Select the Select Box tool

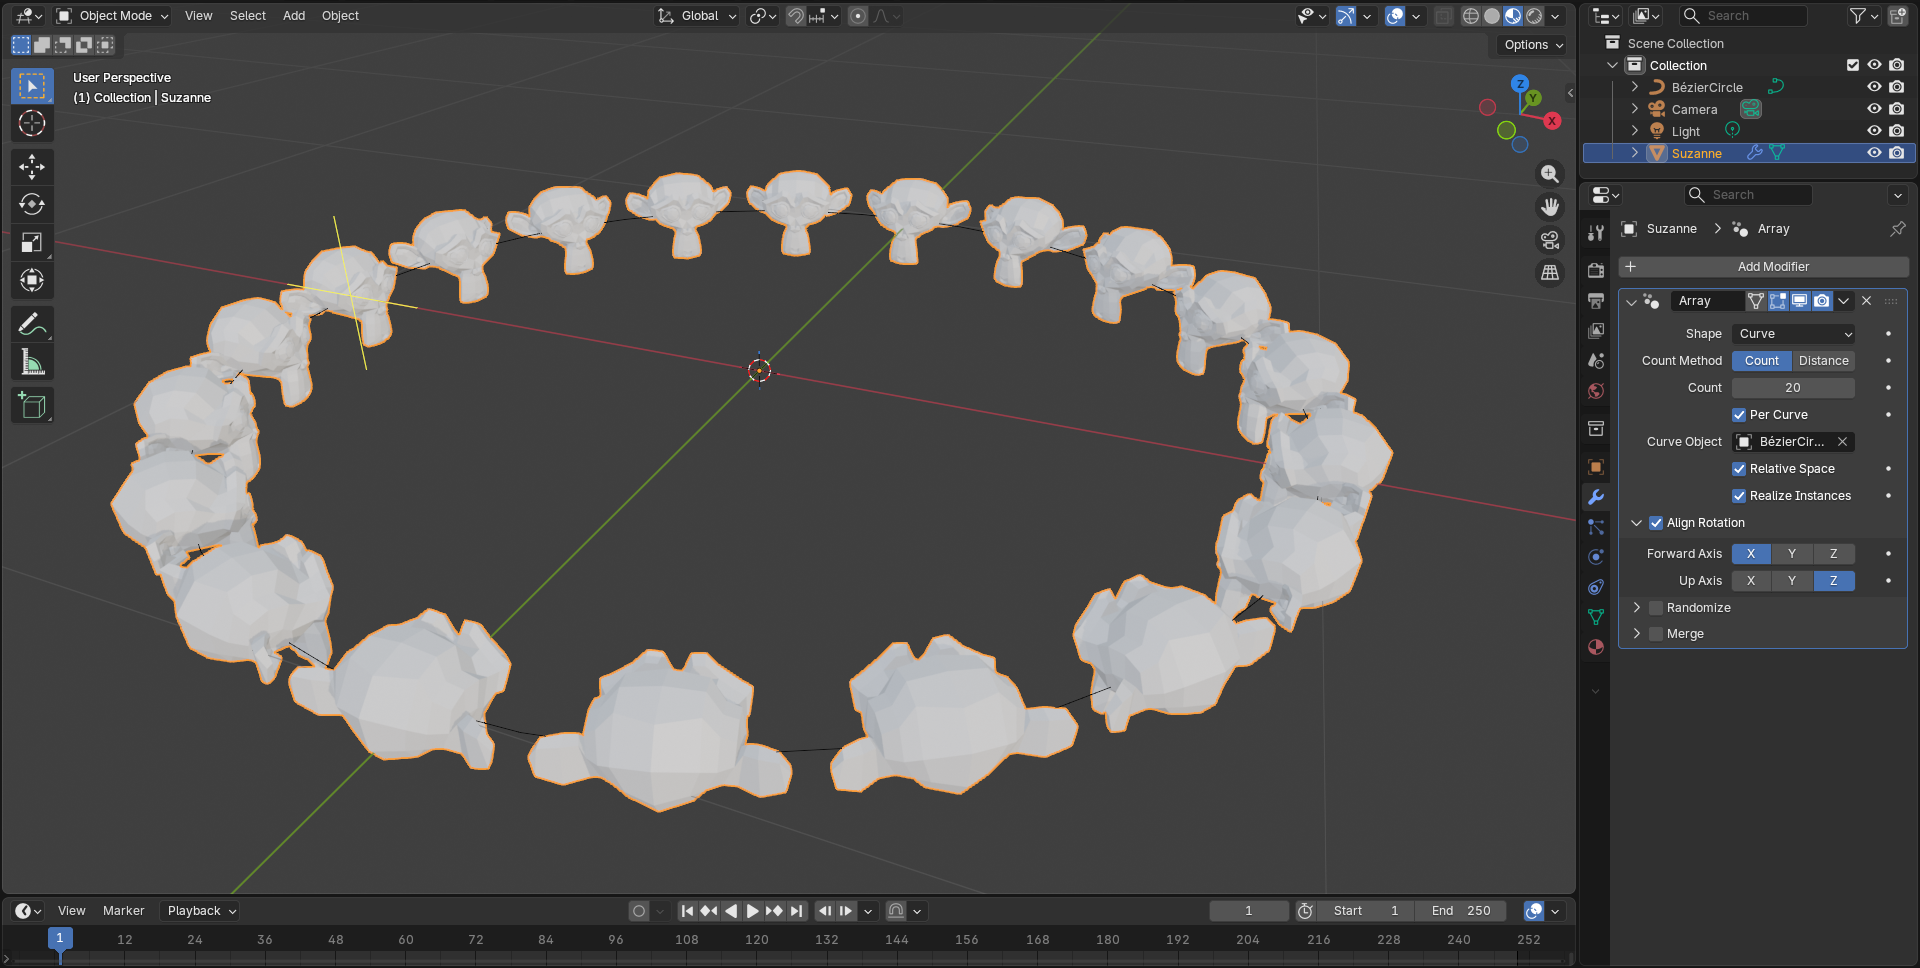click(32, 86)
